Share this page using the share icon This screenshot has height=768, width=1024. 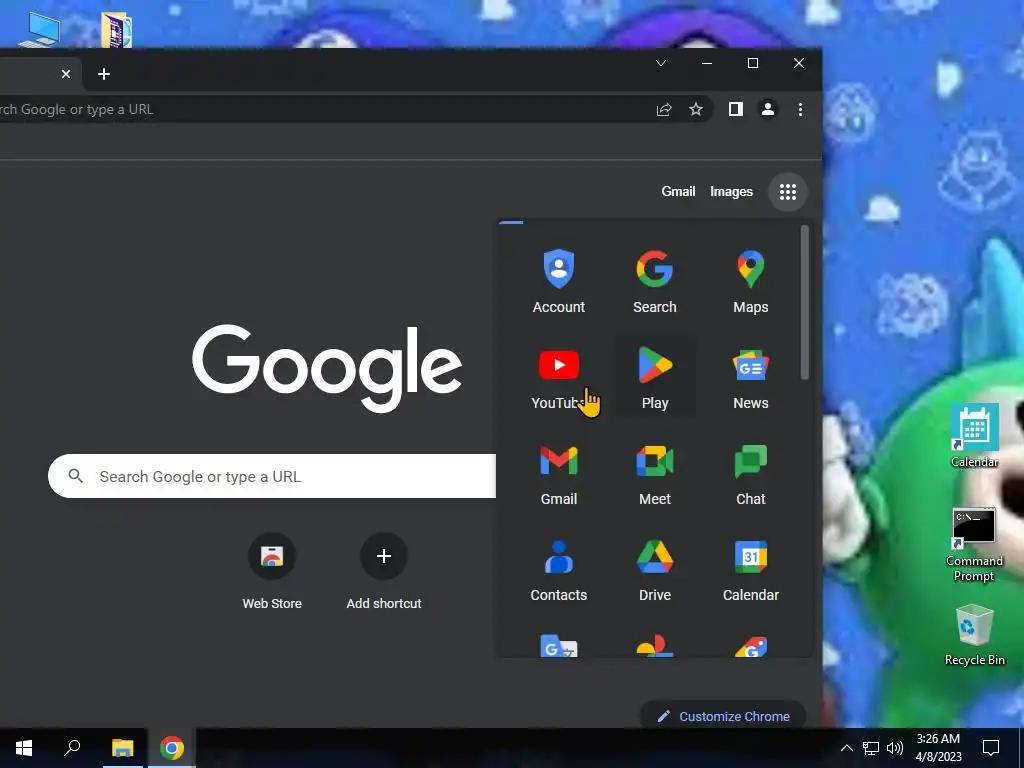point(664,109)
